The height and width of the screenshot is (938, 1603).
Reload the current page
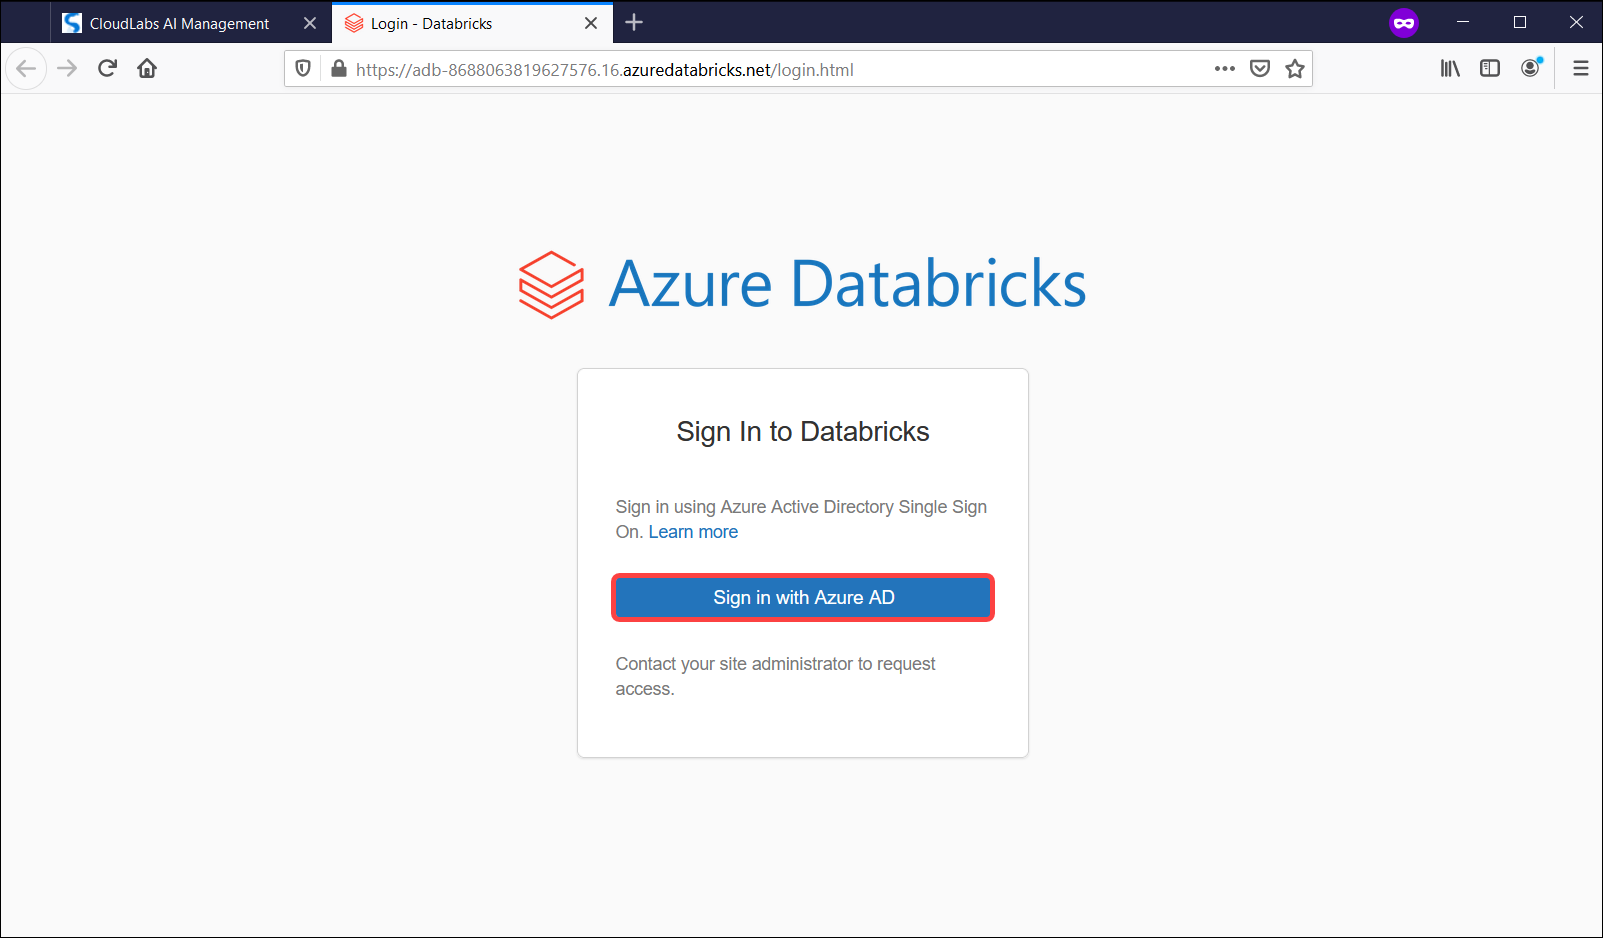[x=107, y=68]
